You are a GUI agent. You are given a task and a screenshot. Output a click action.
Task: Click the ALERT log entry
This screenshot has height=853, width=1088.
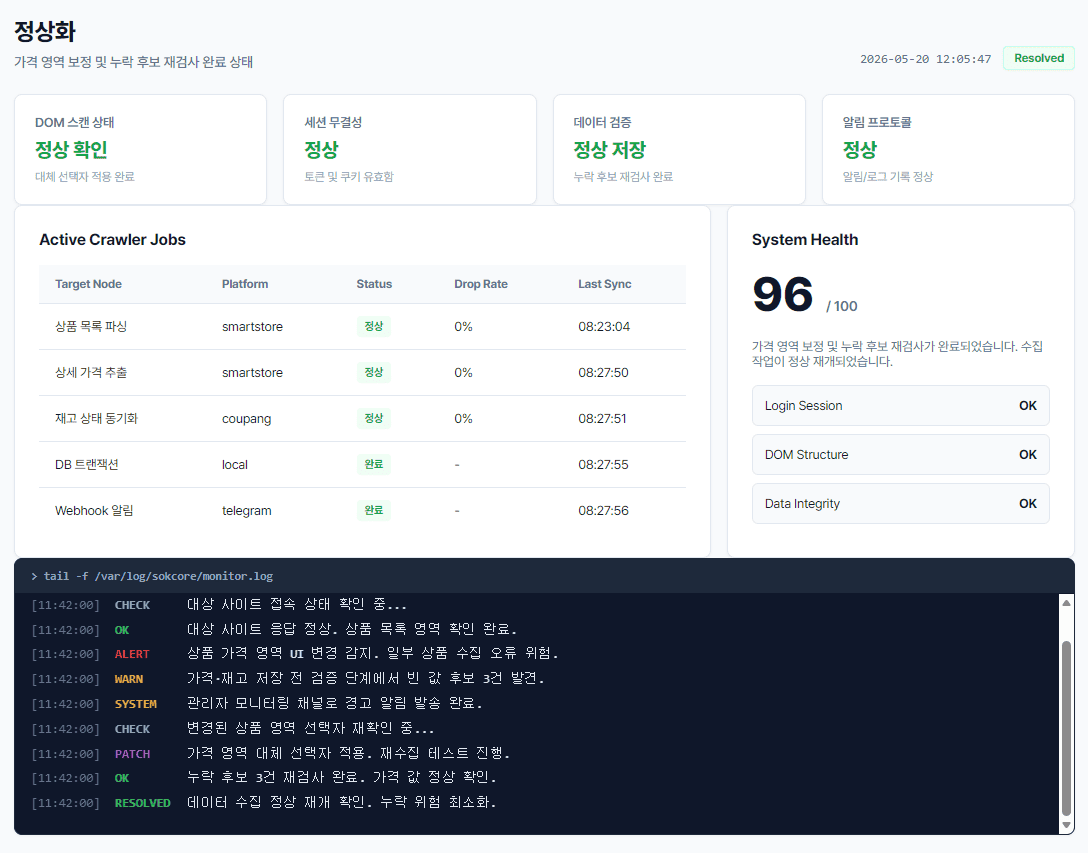[295, 654]
